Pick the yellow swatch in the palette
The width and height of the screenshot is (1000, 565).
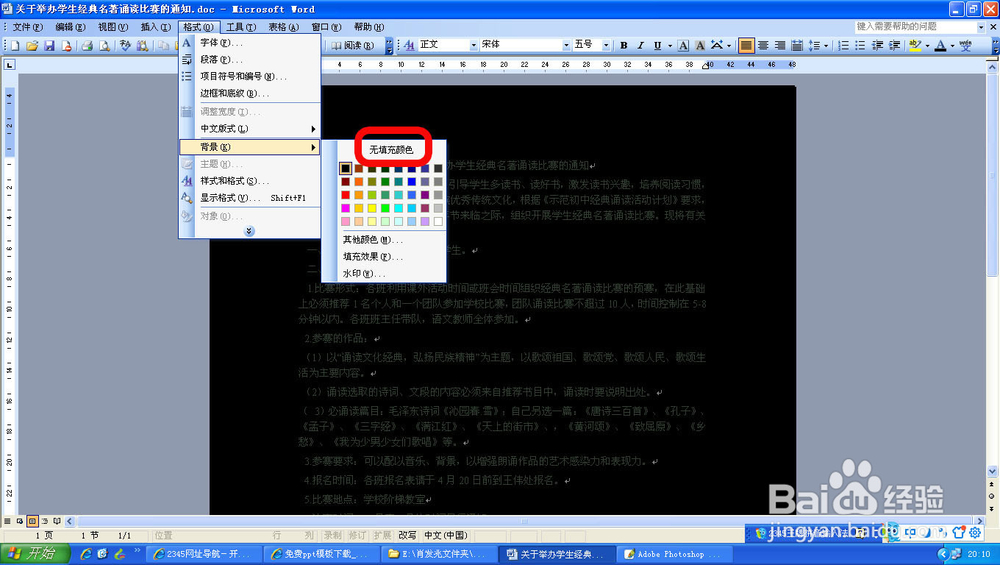click(372, 208)
